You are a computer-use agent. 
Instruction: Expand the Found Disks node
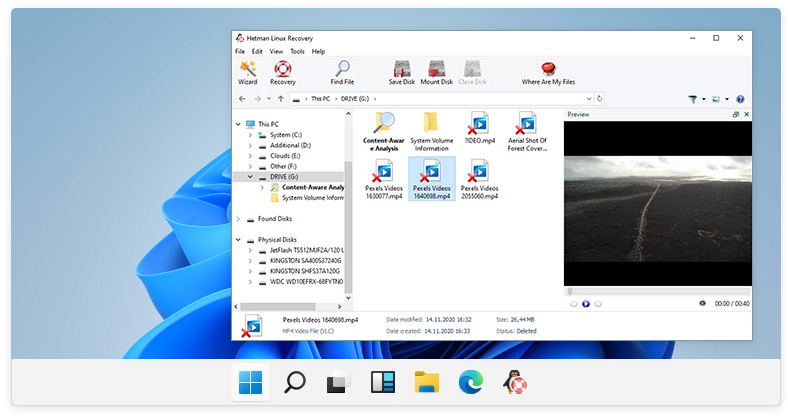pos(238,219)
